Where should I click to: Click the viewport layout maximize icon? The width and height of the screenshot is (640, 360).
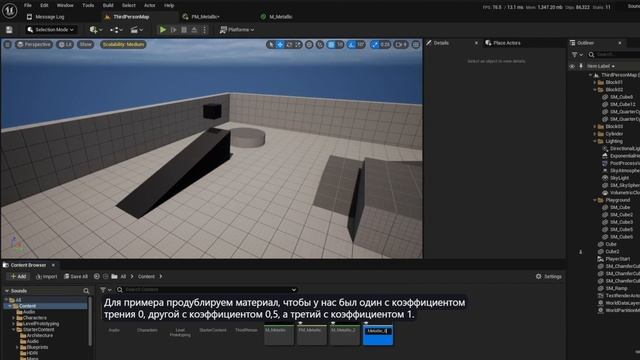point(416,44)
